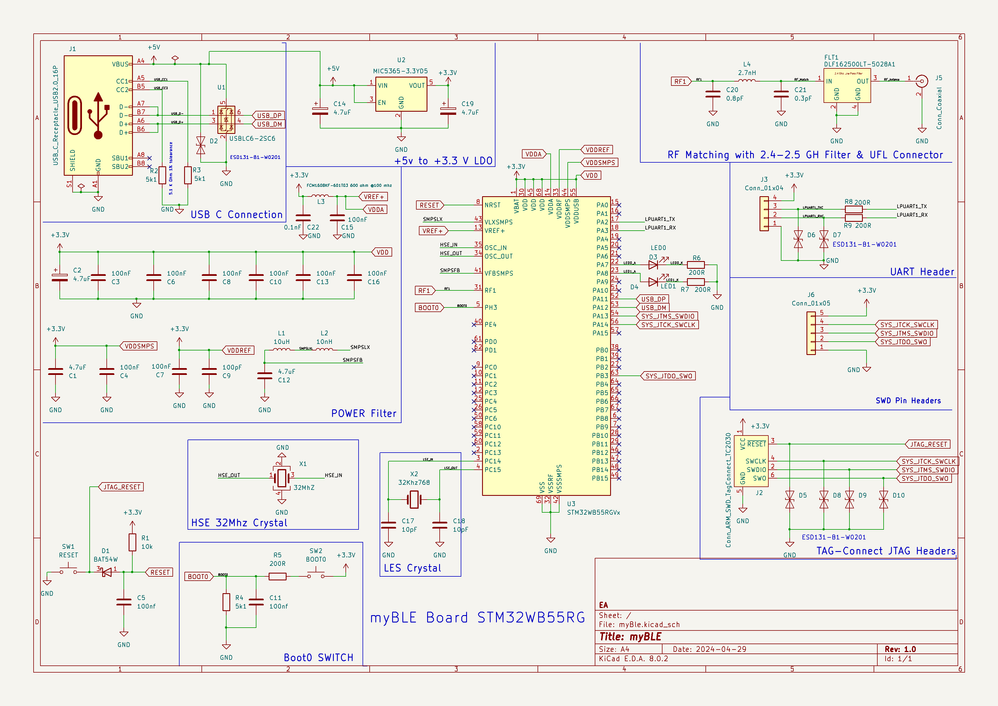This screenshot has width=998, height=706.
Task: Click the VFBSMPS pin name on U3
Action: pyautogui.click(x=498, y=273)
